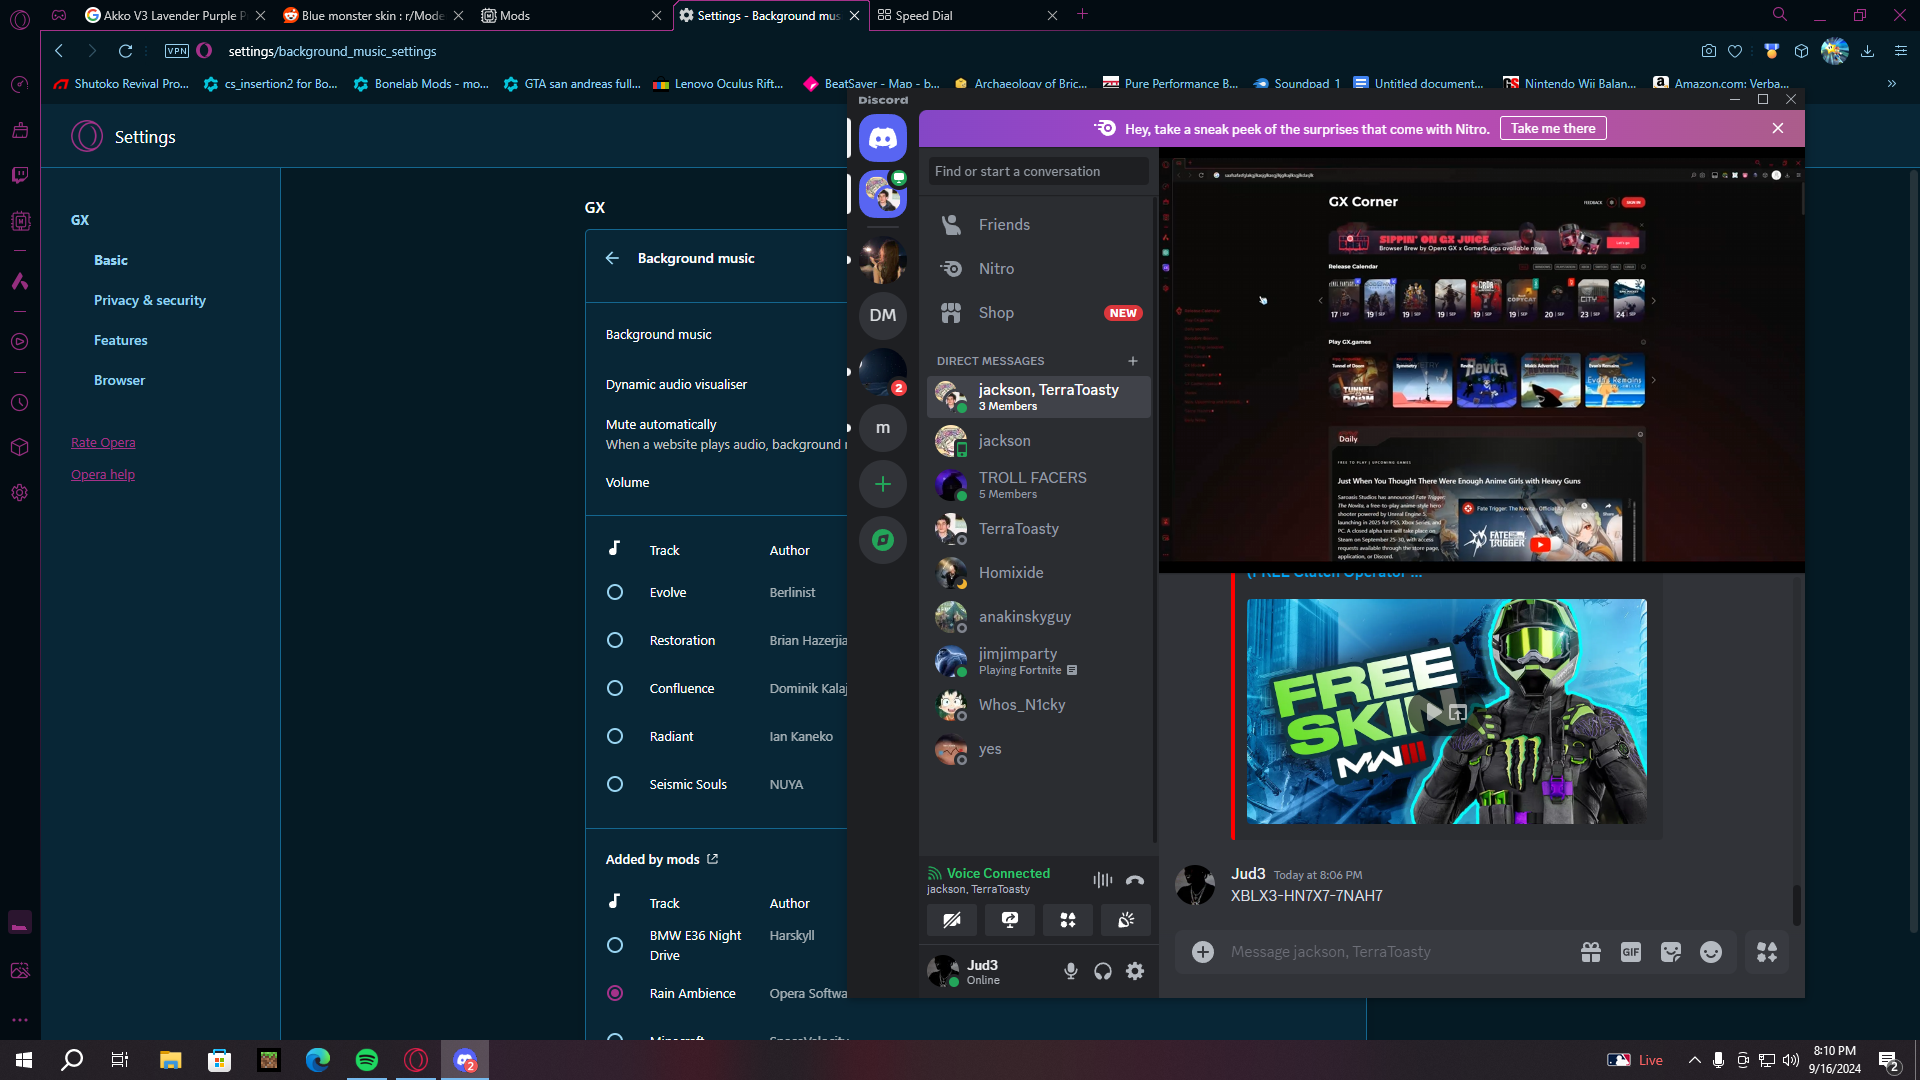The width and height of the screenshot is (1920, 1080).
Task: Open Discord User Settings gear
Action: [1135, 971]
